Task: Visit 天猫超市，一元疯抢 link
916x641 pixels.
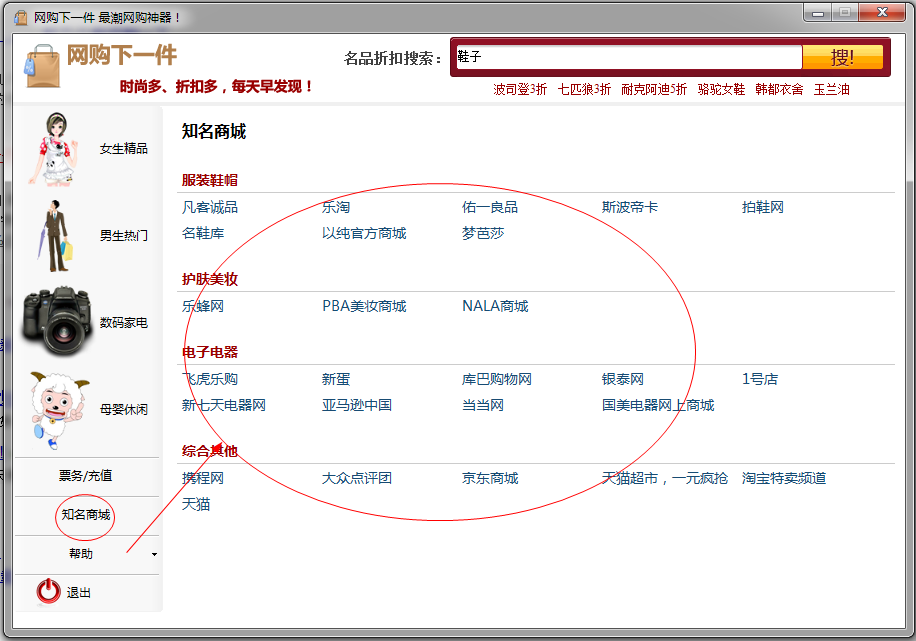Action: pyautogui.click(x=665, y=479)
